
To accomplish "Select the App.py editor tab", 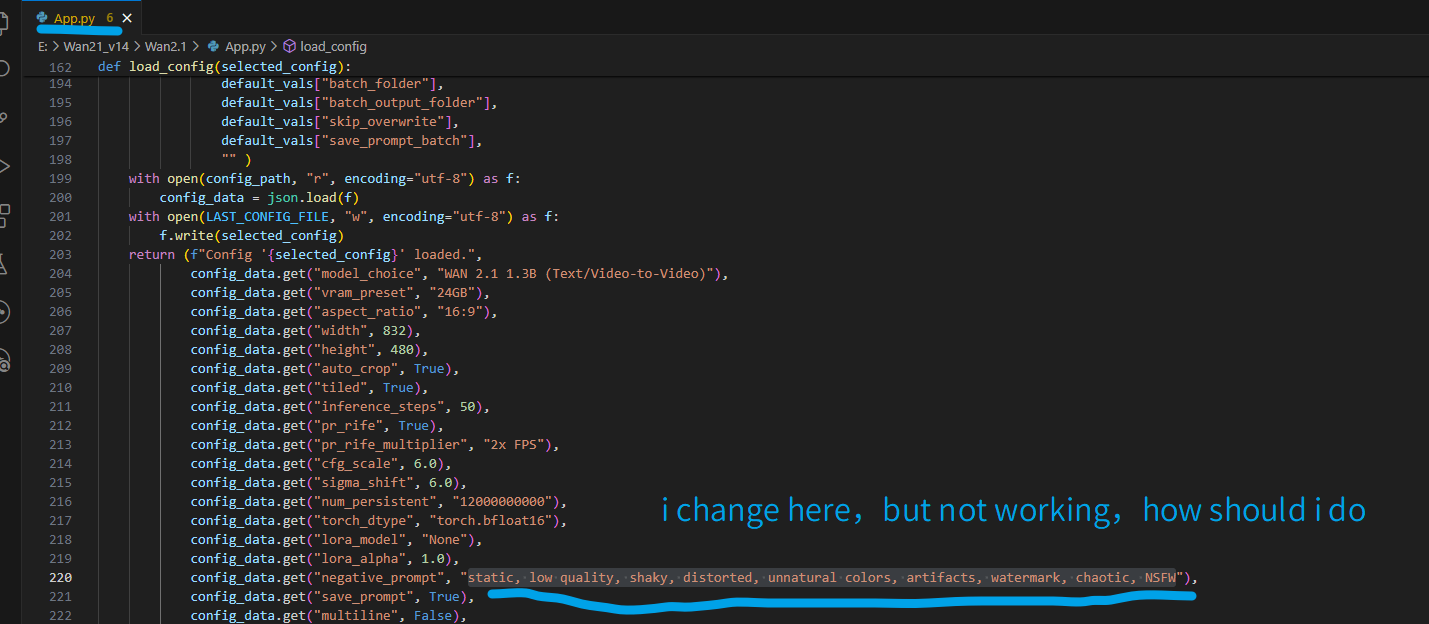I will (x=82, y=18).
